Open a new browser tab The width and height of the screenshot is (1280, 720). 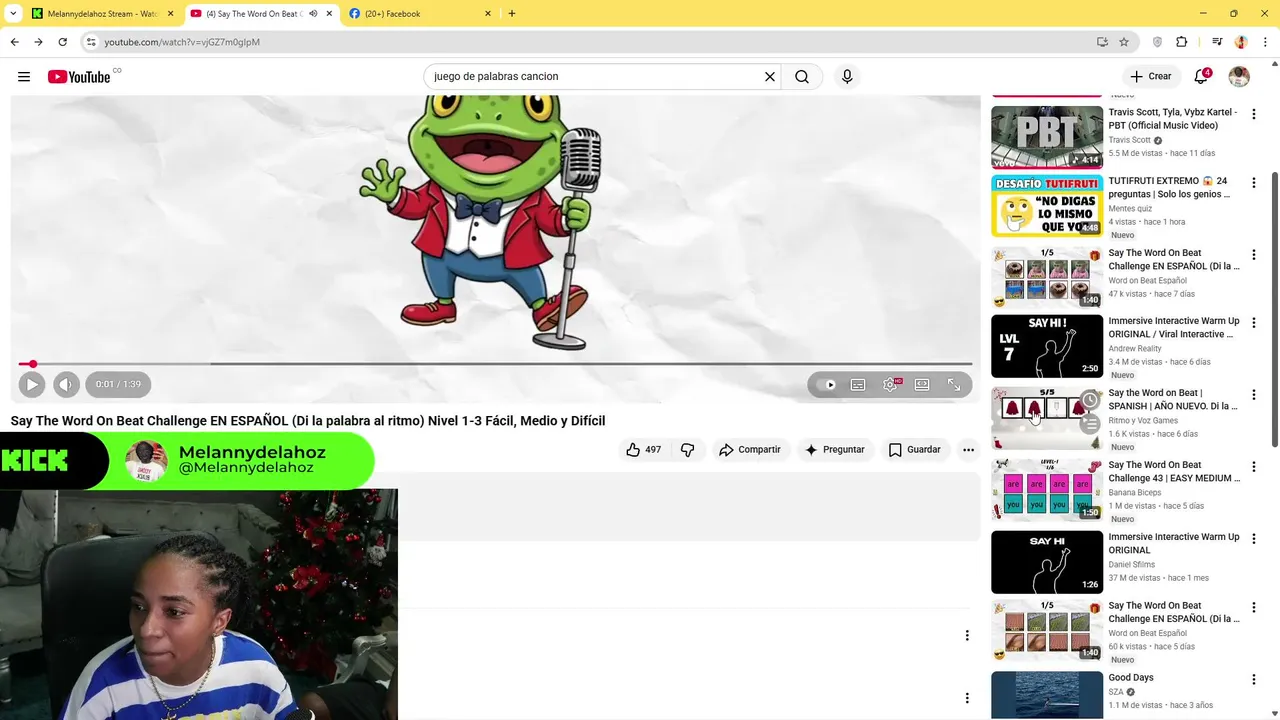(x=512, y=14)
